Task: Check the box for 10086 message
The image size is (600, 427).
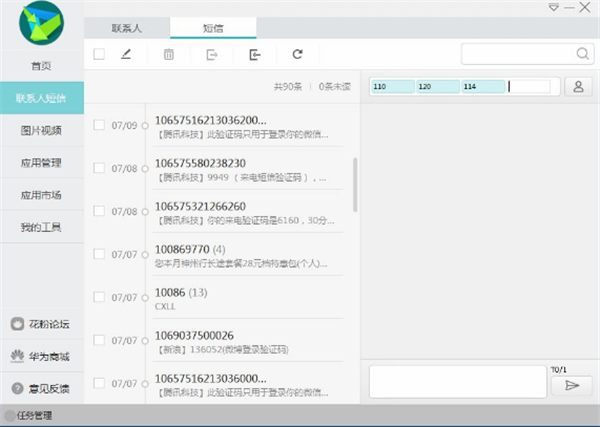Action: tap(99, 297)
